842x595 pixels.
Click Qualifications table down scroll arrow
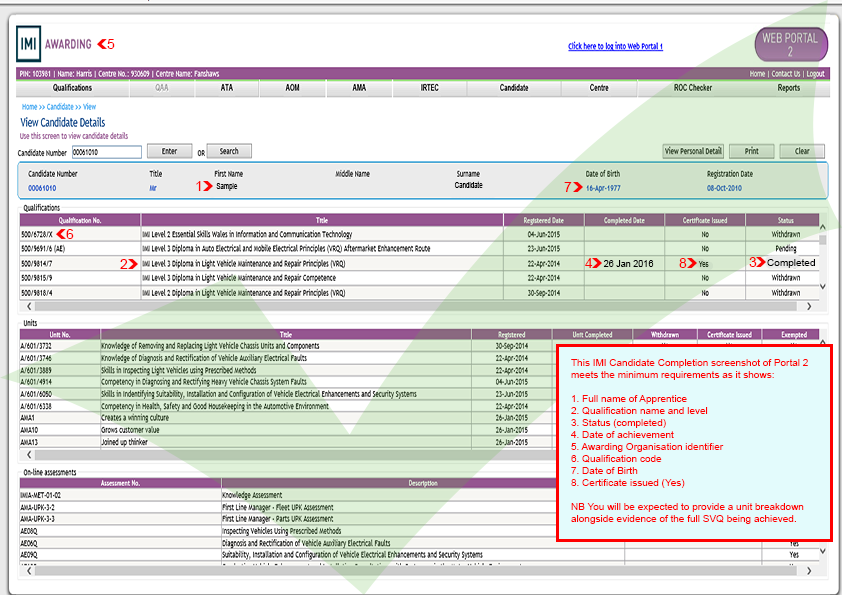[x=822, y=287]
